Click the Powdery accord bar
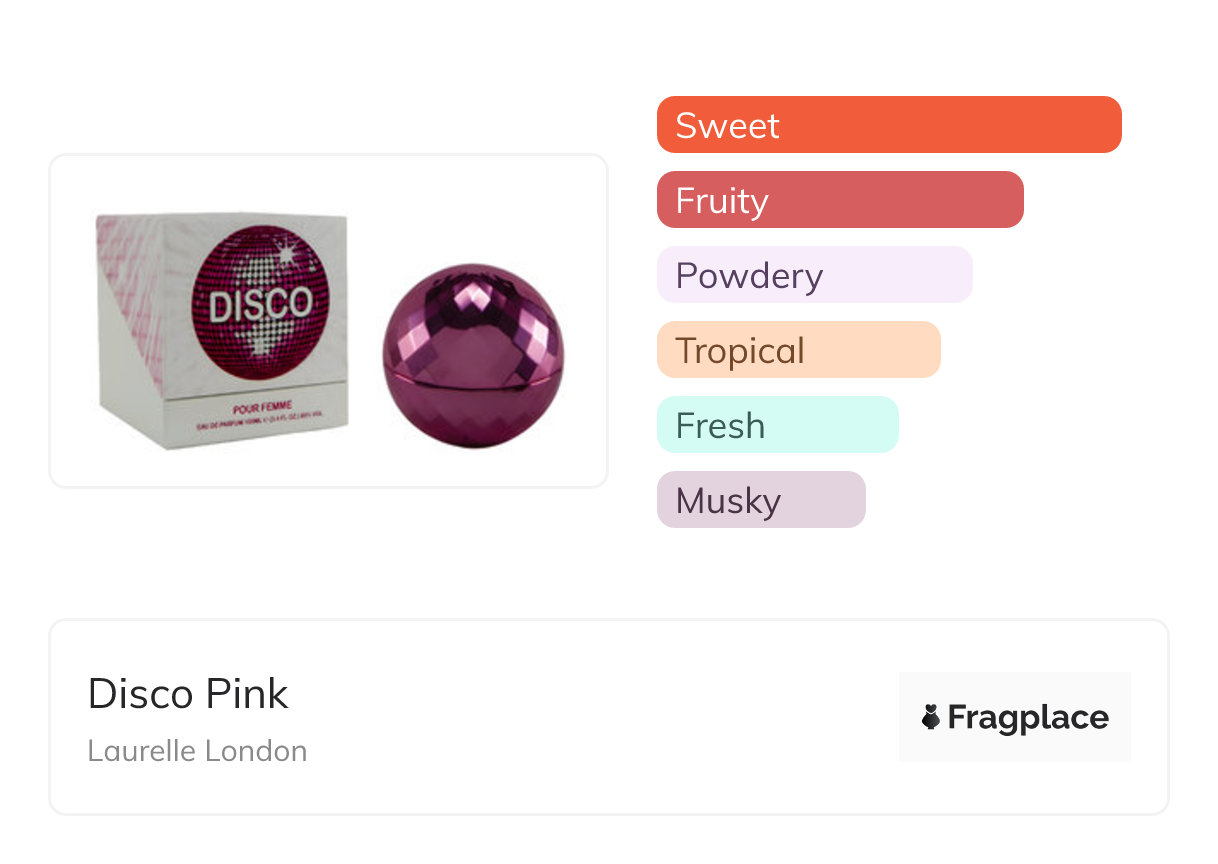This screenshot has height=864, width=1218. point(814,275)
